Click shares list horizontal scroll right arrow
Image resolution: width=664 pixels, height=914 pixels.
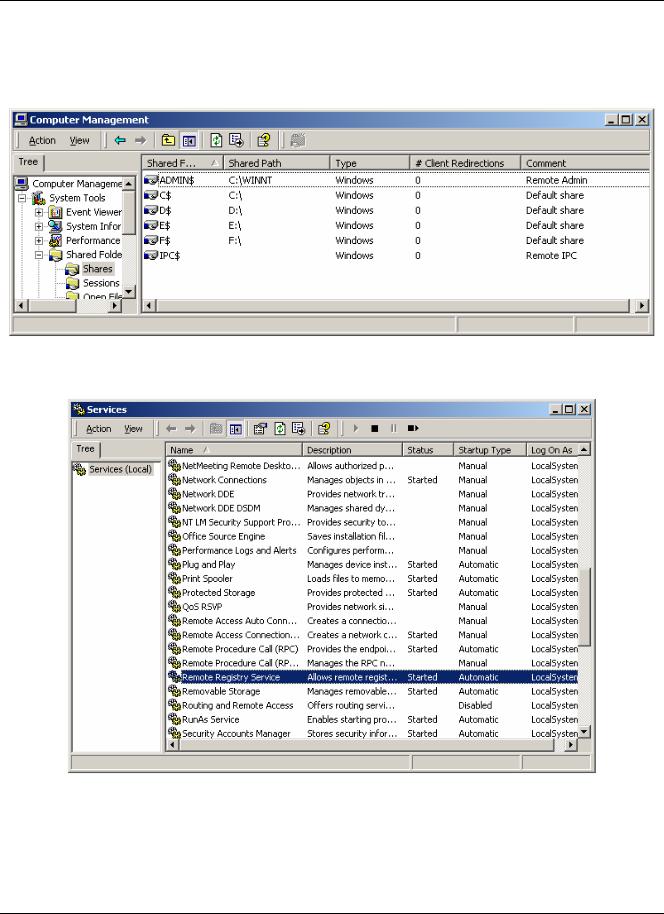tap(642, 305)
